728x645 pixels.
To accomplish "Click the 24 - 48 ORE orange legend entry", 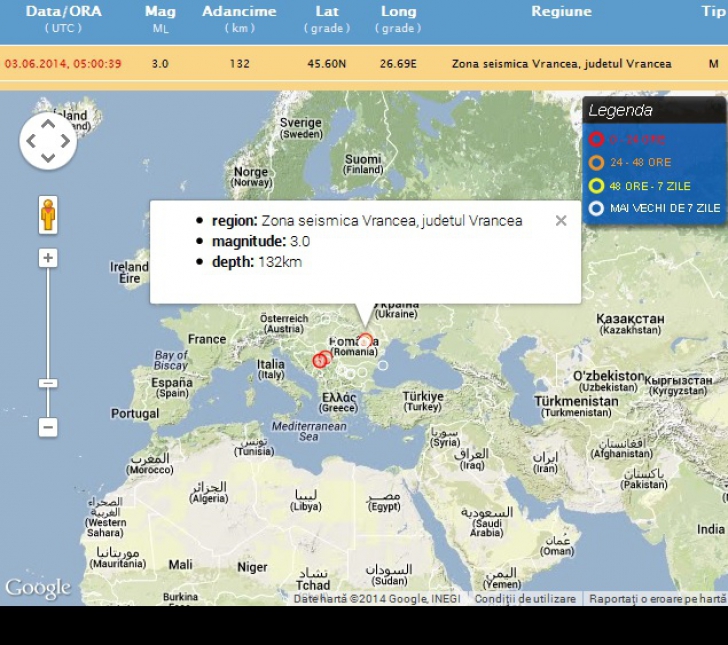I will pyautogui.click(x=639, y=162).
